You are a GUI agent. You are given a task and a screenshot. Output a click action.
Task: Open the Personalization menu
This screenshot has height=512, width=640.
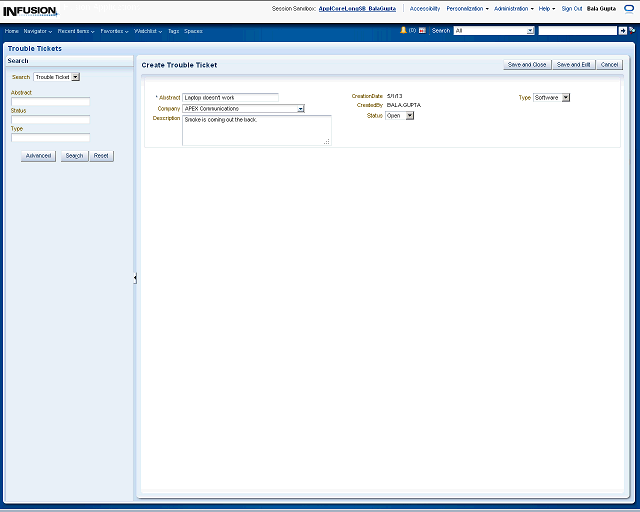[x=467, y=8]
